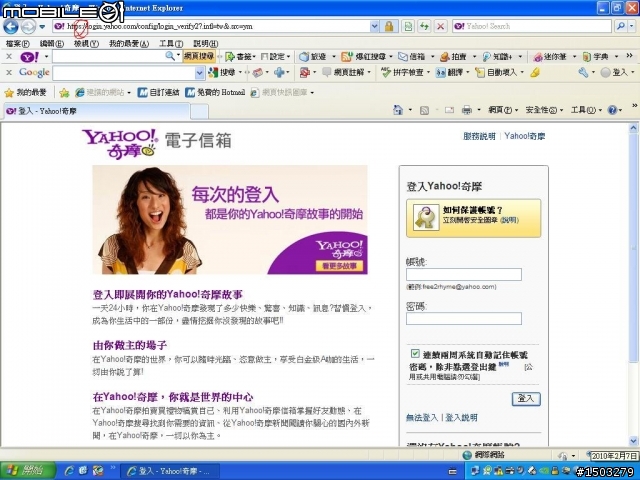
Task: Click the blue plus share icon on Google toolbar
Action: pyautogui.click(x=279, y=73)
